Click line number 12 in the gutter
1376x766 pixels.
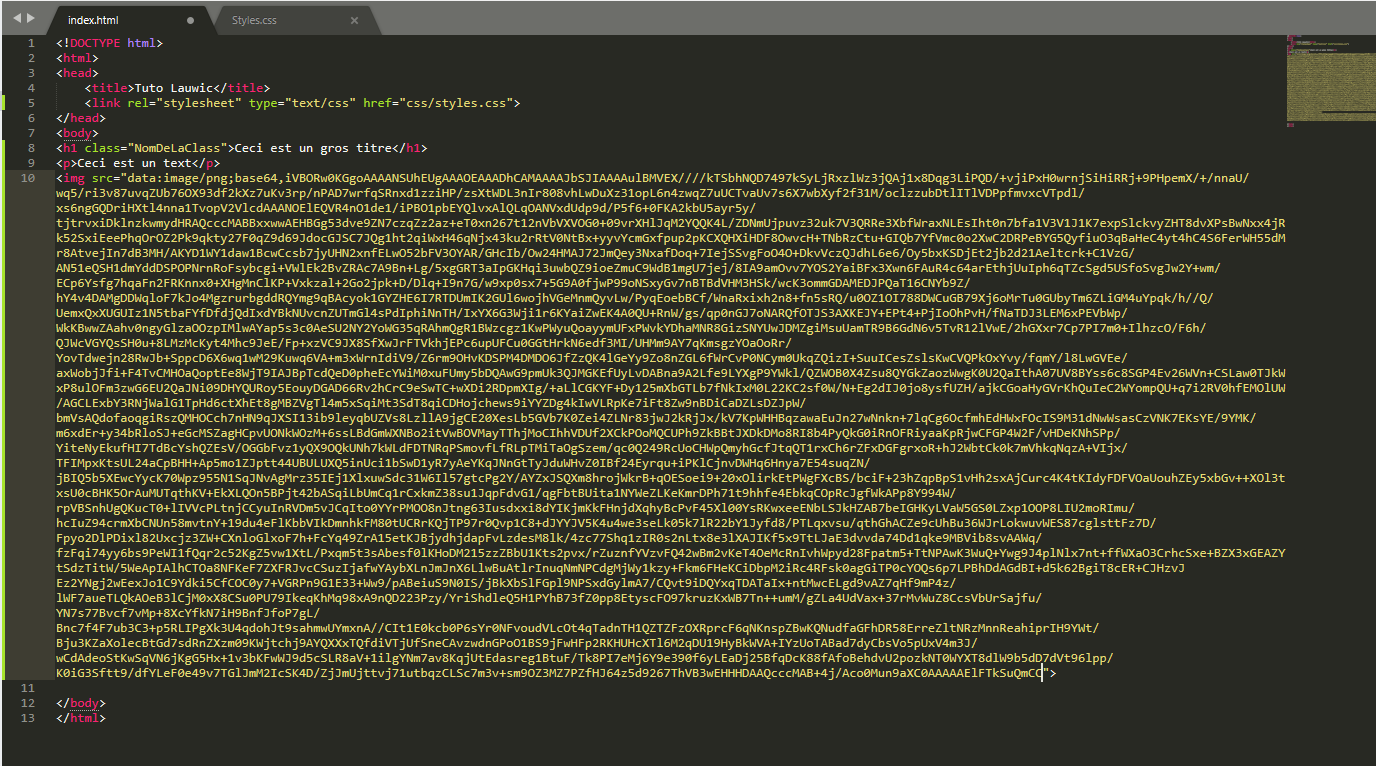[x=28, y=703]
